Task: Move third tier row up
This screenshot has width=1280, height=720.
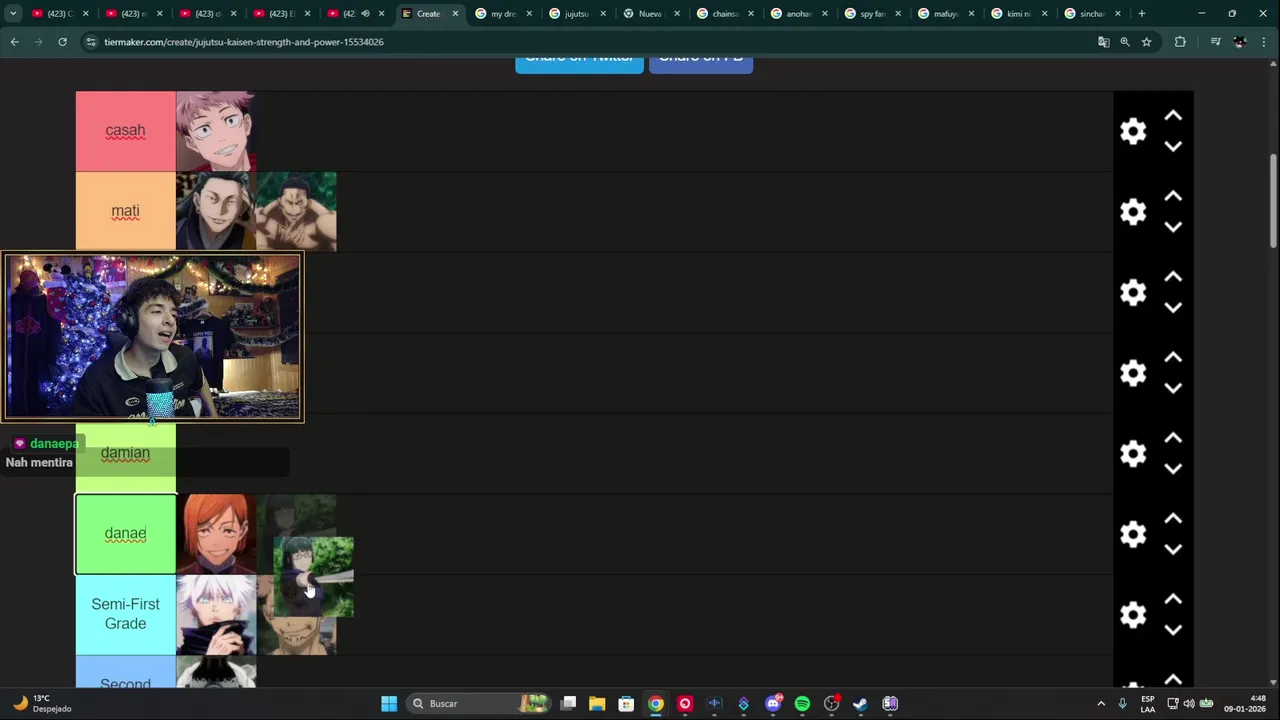Action: coord(1173,277)
